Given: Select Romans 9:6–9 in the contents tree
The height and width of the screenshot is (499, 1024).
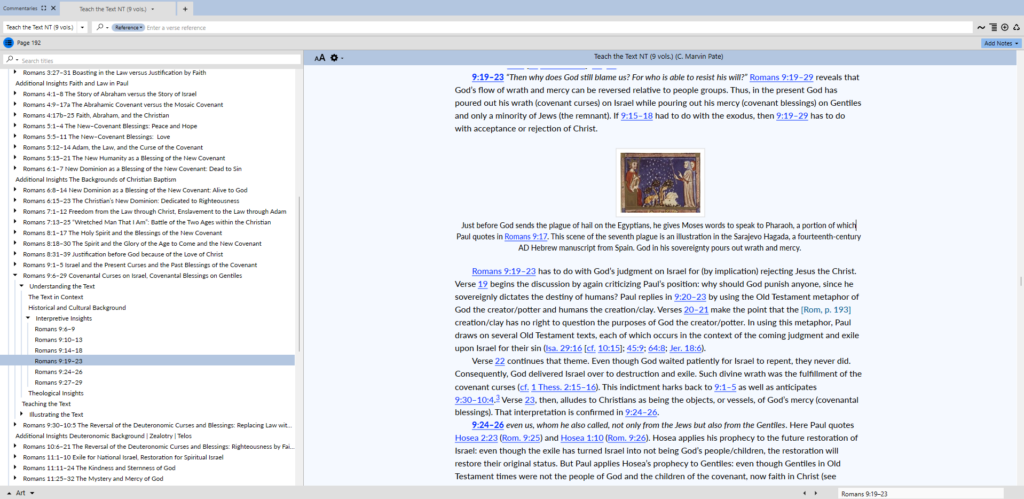Looking at the screenshot, I should pos(55,329).
